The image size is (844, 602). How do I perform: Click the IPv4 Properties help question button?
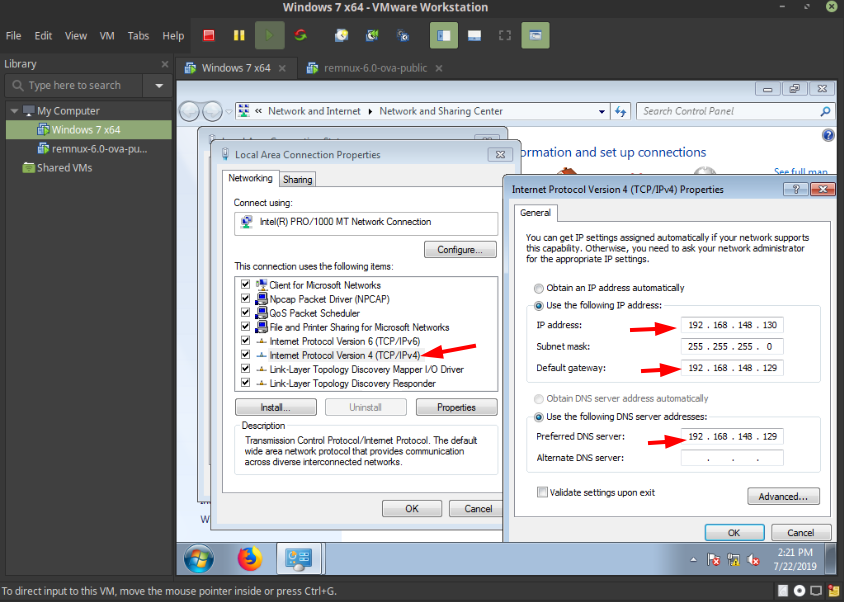tap(796, 189)
